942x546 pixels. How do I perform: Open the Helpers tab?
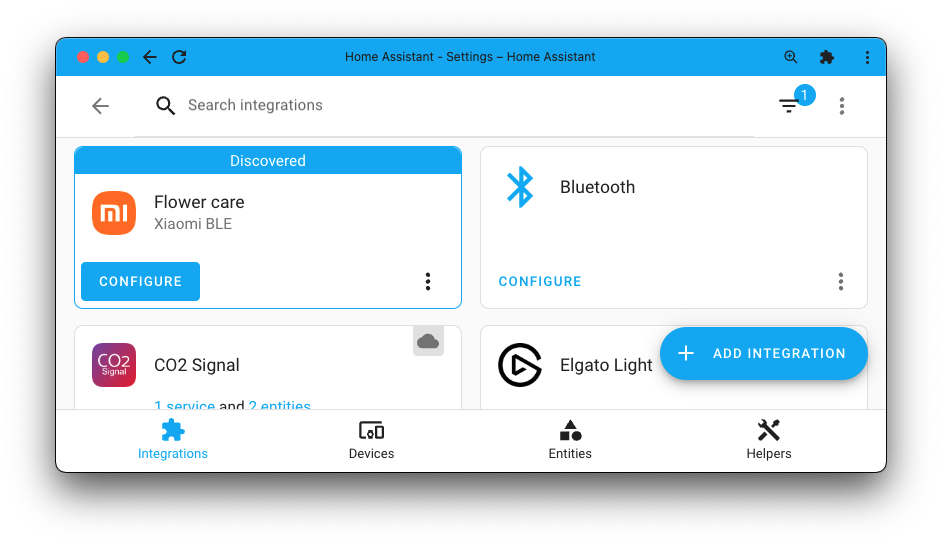(x=768, y=440)
